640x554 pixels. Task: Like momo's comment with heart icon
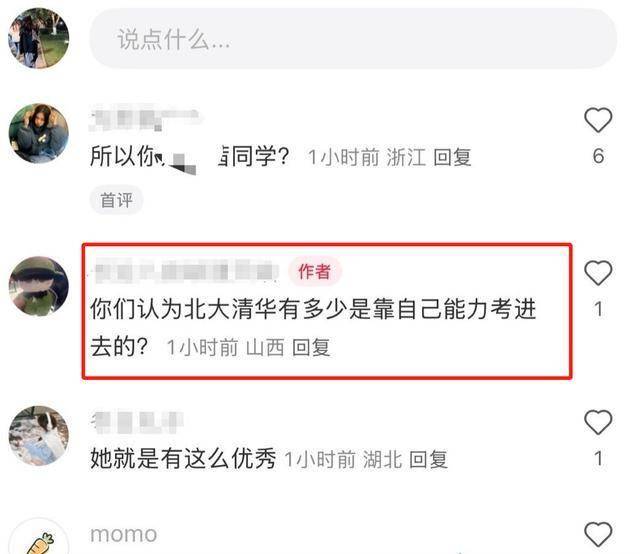(598, 534)
